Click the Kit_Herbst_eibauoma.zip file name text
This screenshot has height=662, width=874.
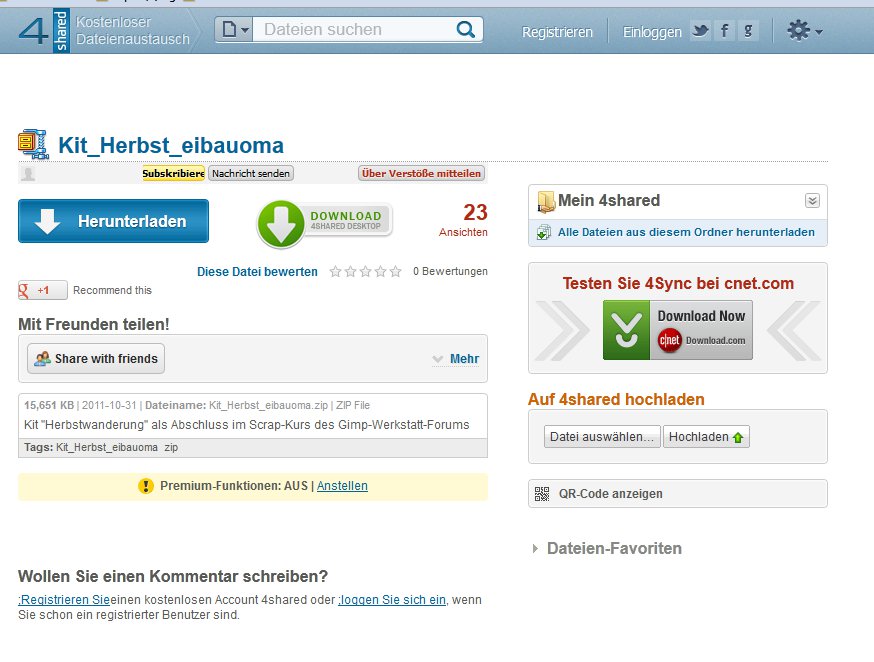coord(268,405)
